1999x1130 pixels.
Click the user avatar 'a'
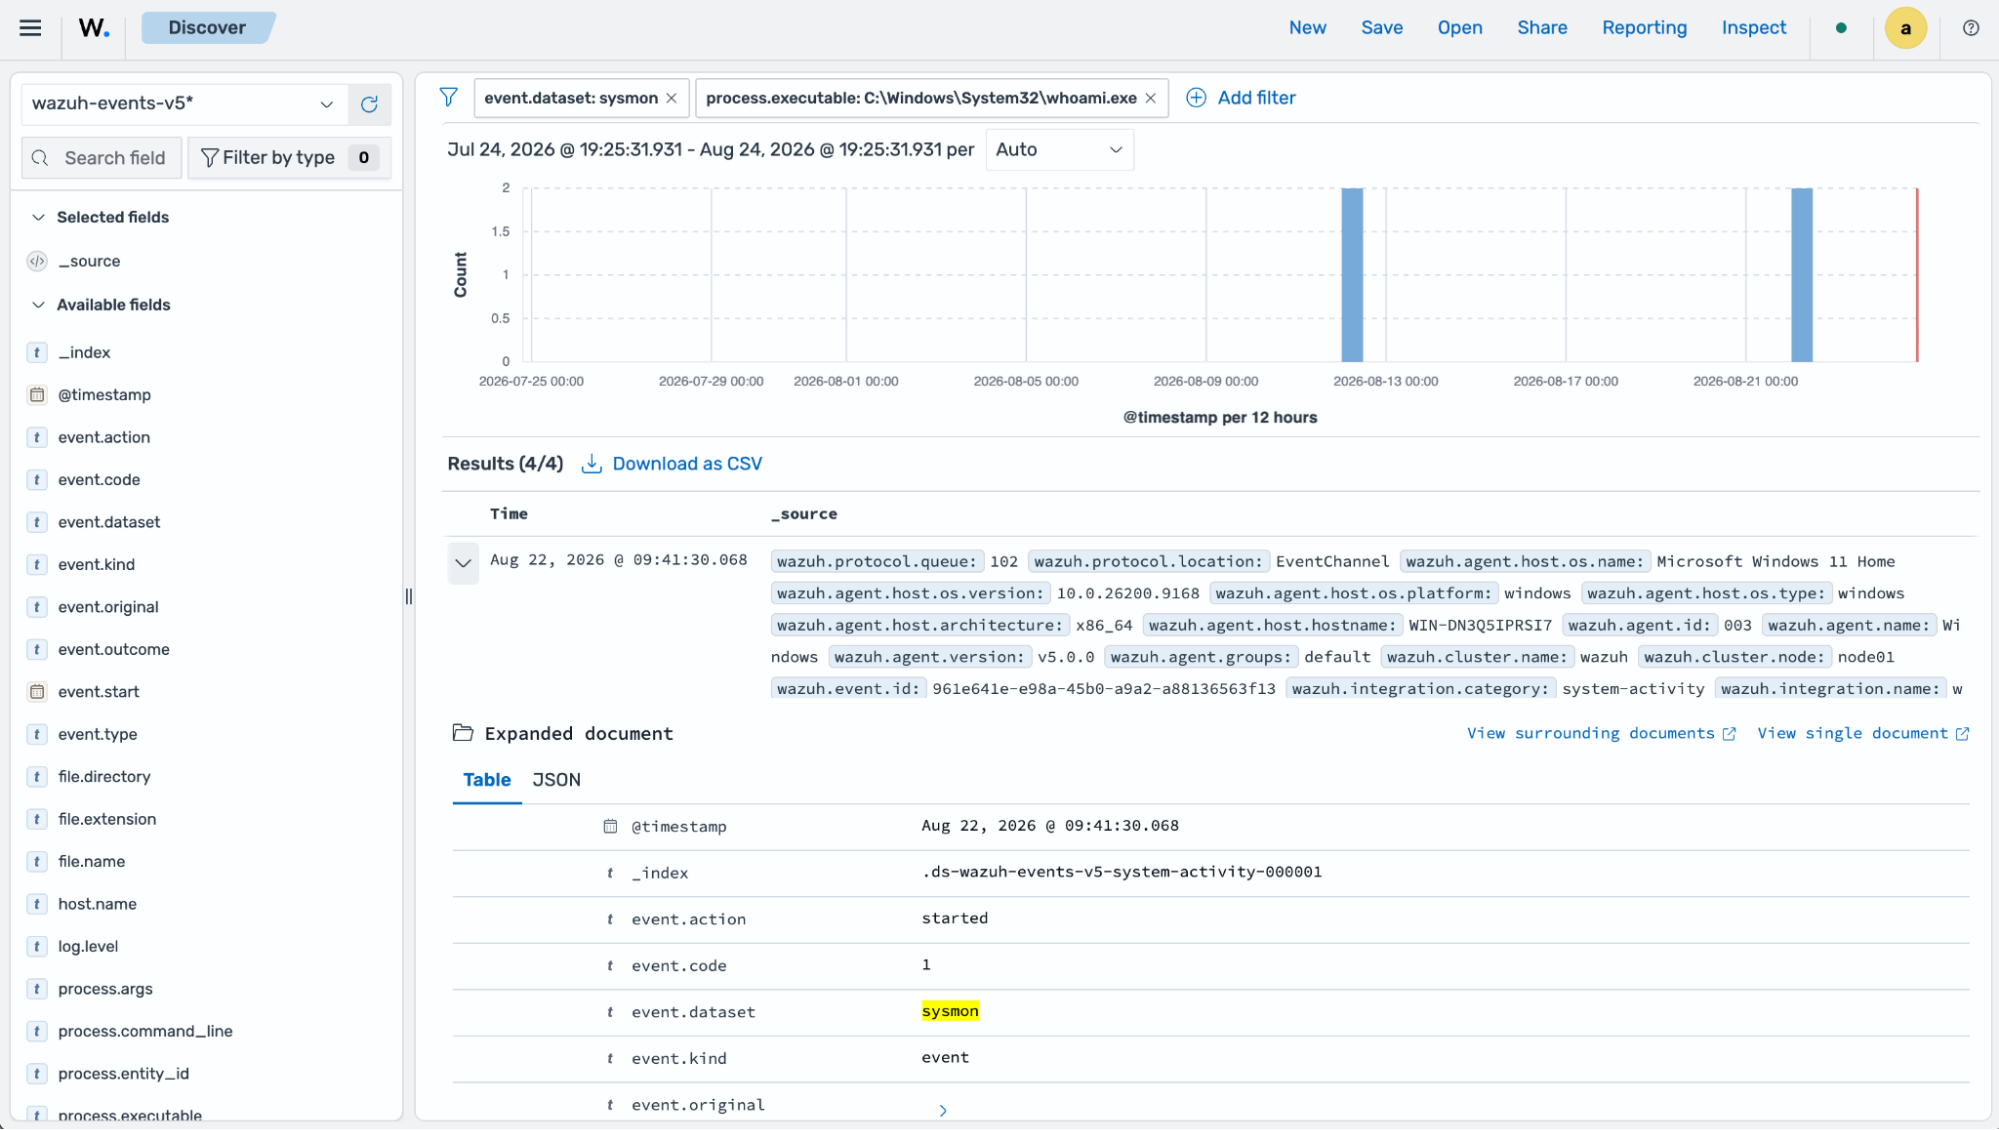[x=1905, y=28]
